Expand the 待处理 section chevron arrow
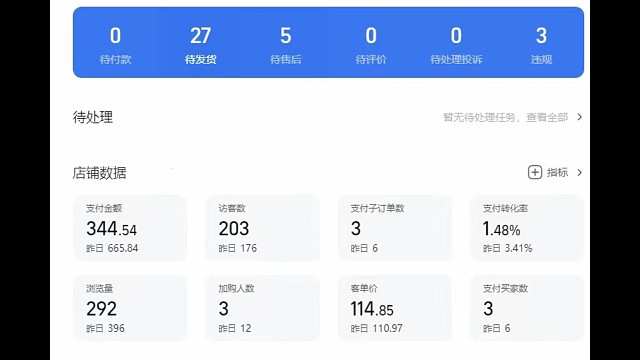 [580, 117]
